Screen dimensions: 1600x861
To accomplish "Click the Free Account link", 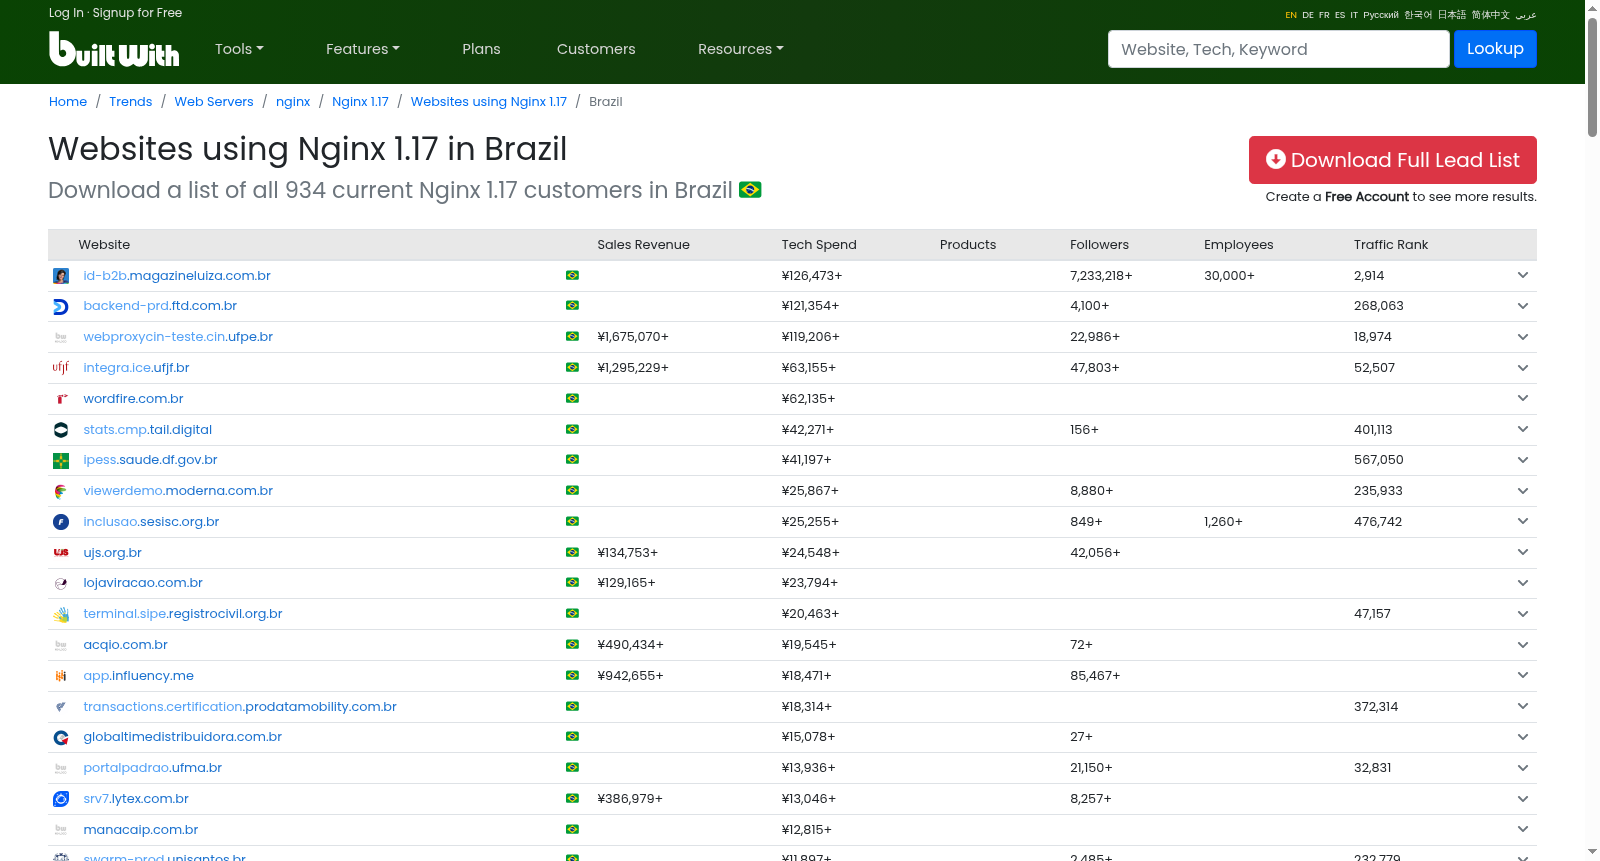I will coord(1367,197).
